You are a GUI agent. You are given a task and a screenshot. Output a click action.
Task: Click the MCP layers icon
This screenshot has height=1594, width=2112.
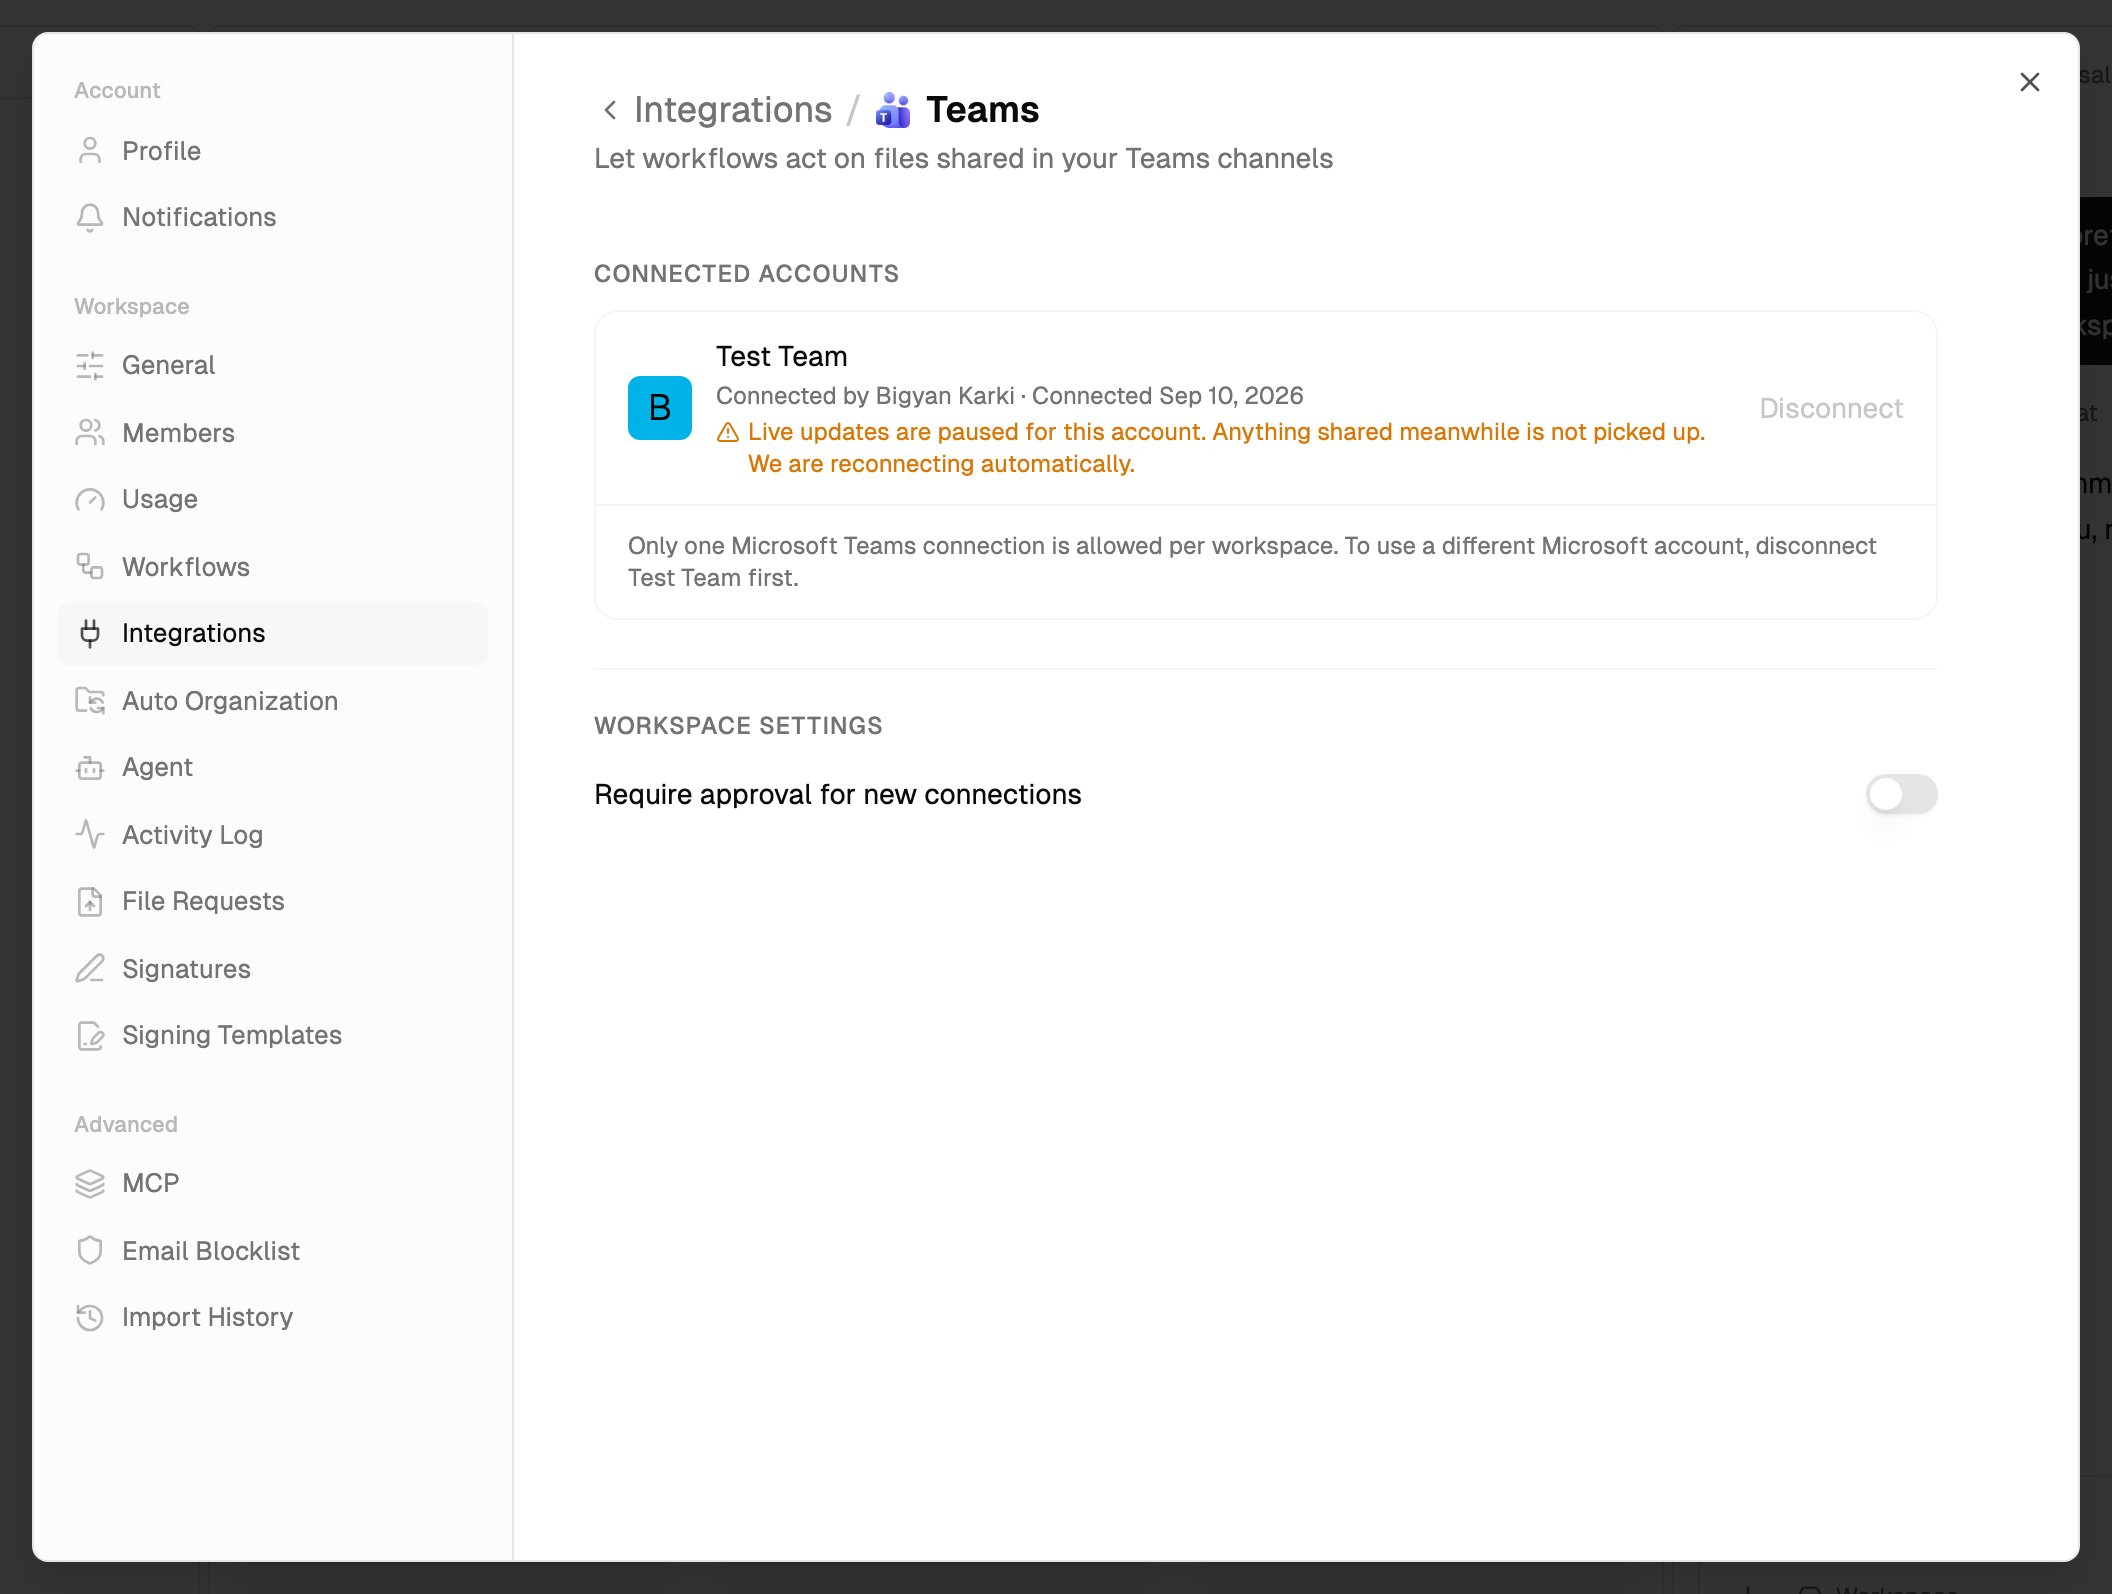pyautogui.click(x=90, y=1183)
